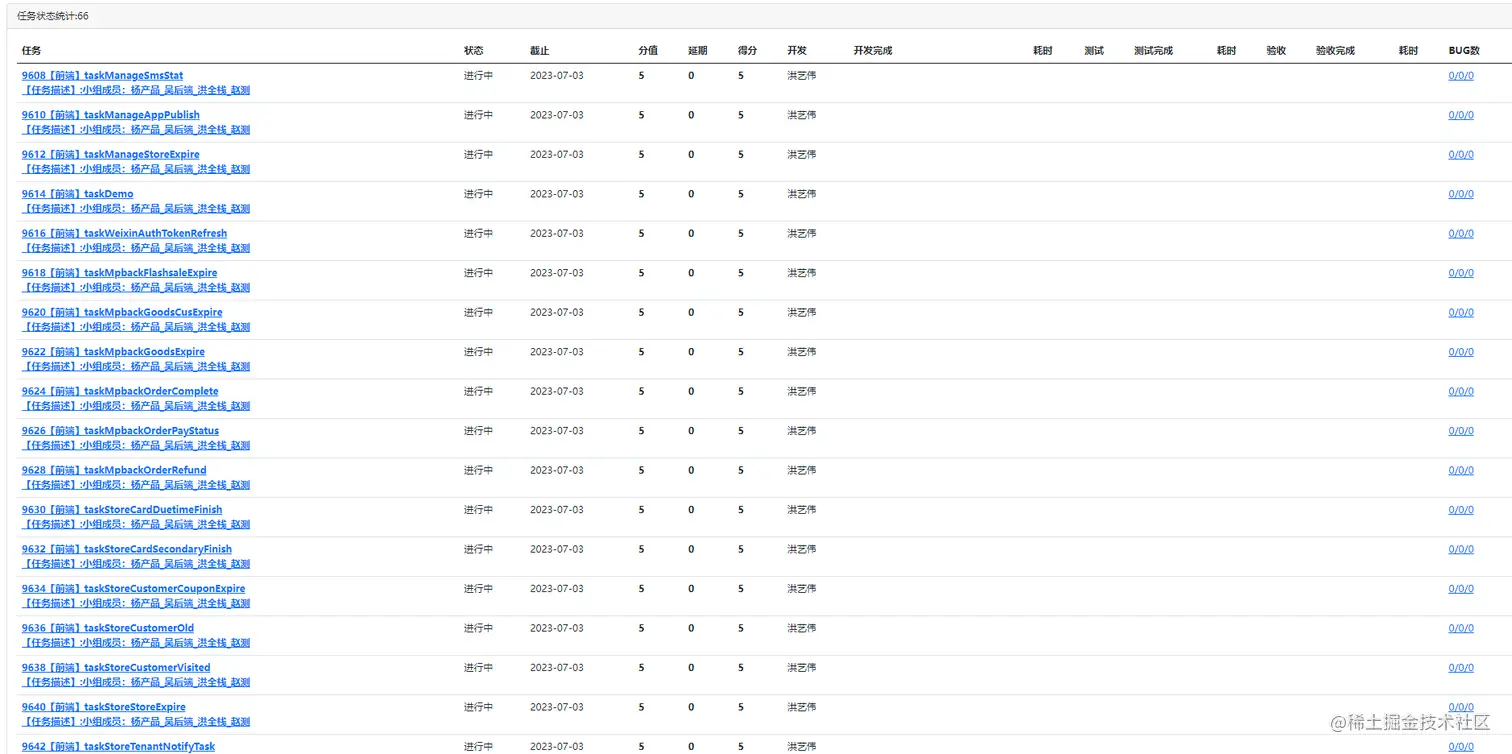Click the 任务描述 link under task 9638

point(136,683)
